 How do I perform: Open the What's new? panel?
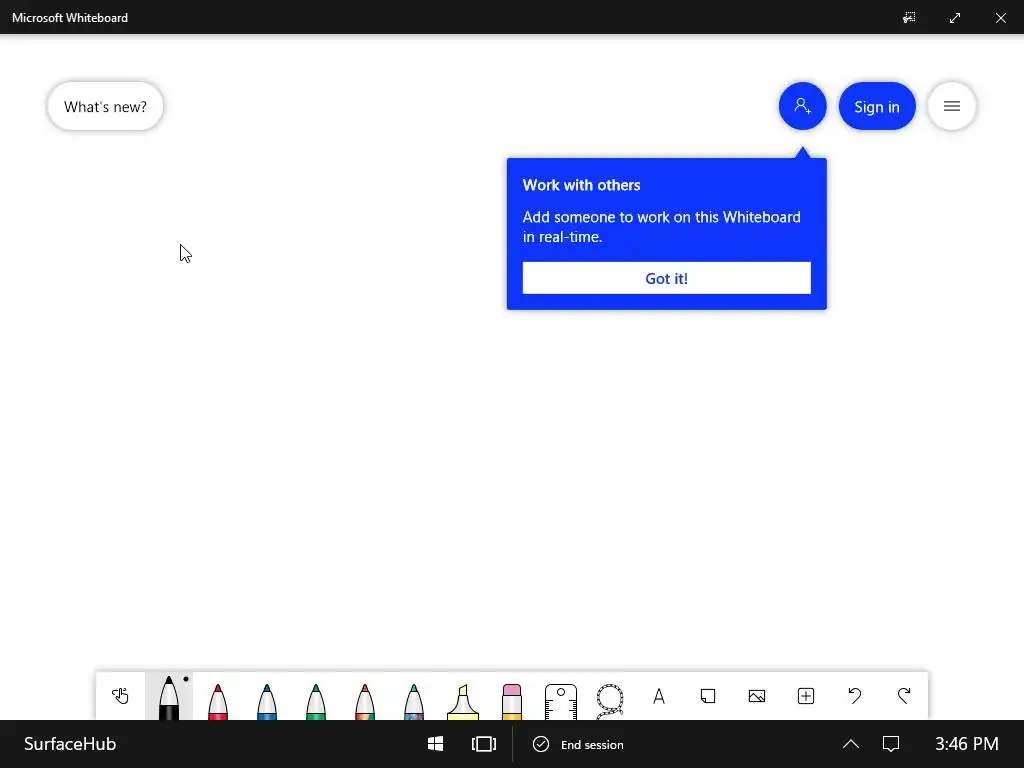(x=105, y=106)
